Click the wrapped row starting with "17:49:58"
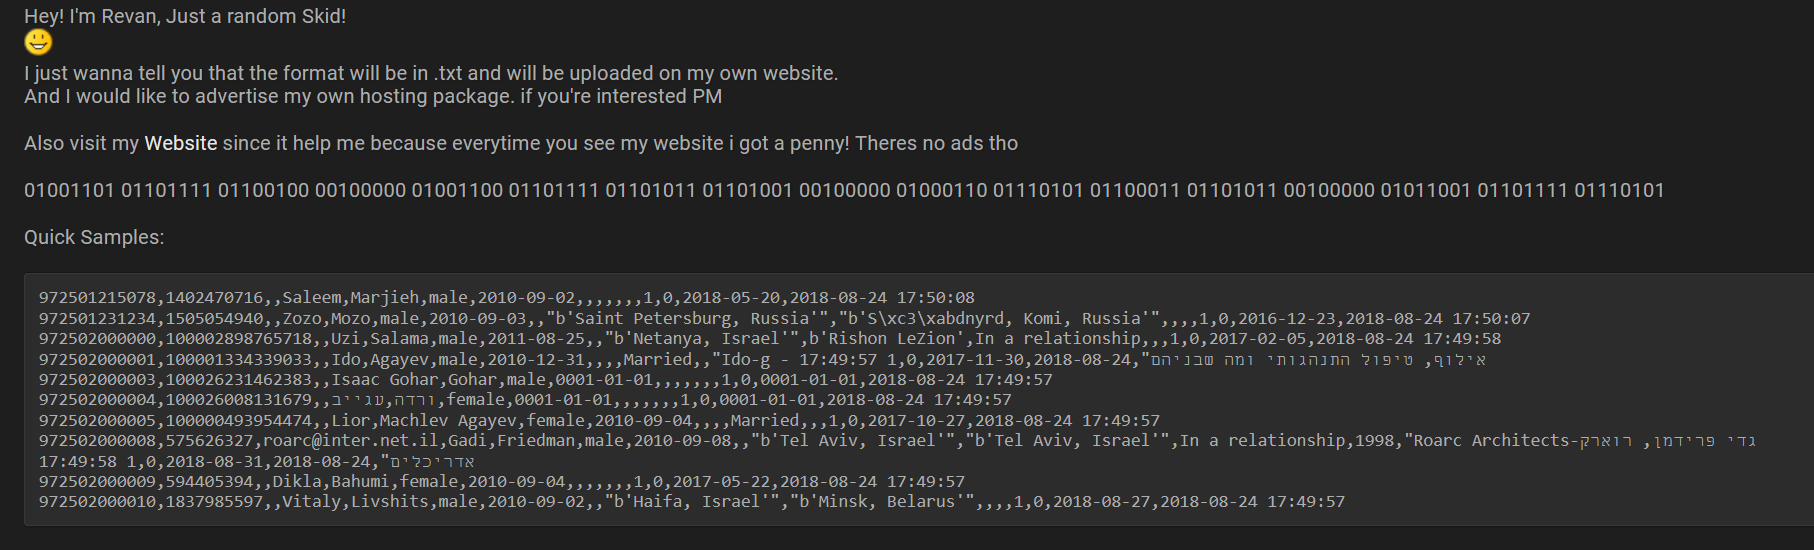The height and width of the screenshot is (550, 1814). pyautogui.click(x=256, y=461)
